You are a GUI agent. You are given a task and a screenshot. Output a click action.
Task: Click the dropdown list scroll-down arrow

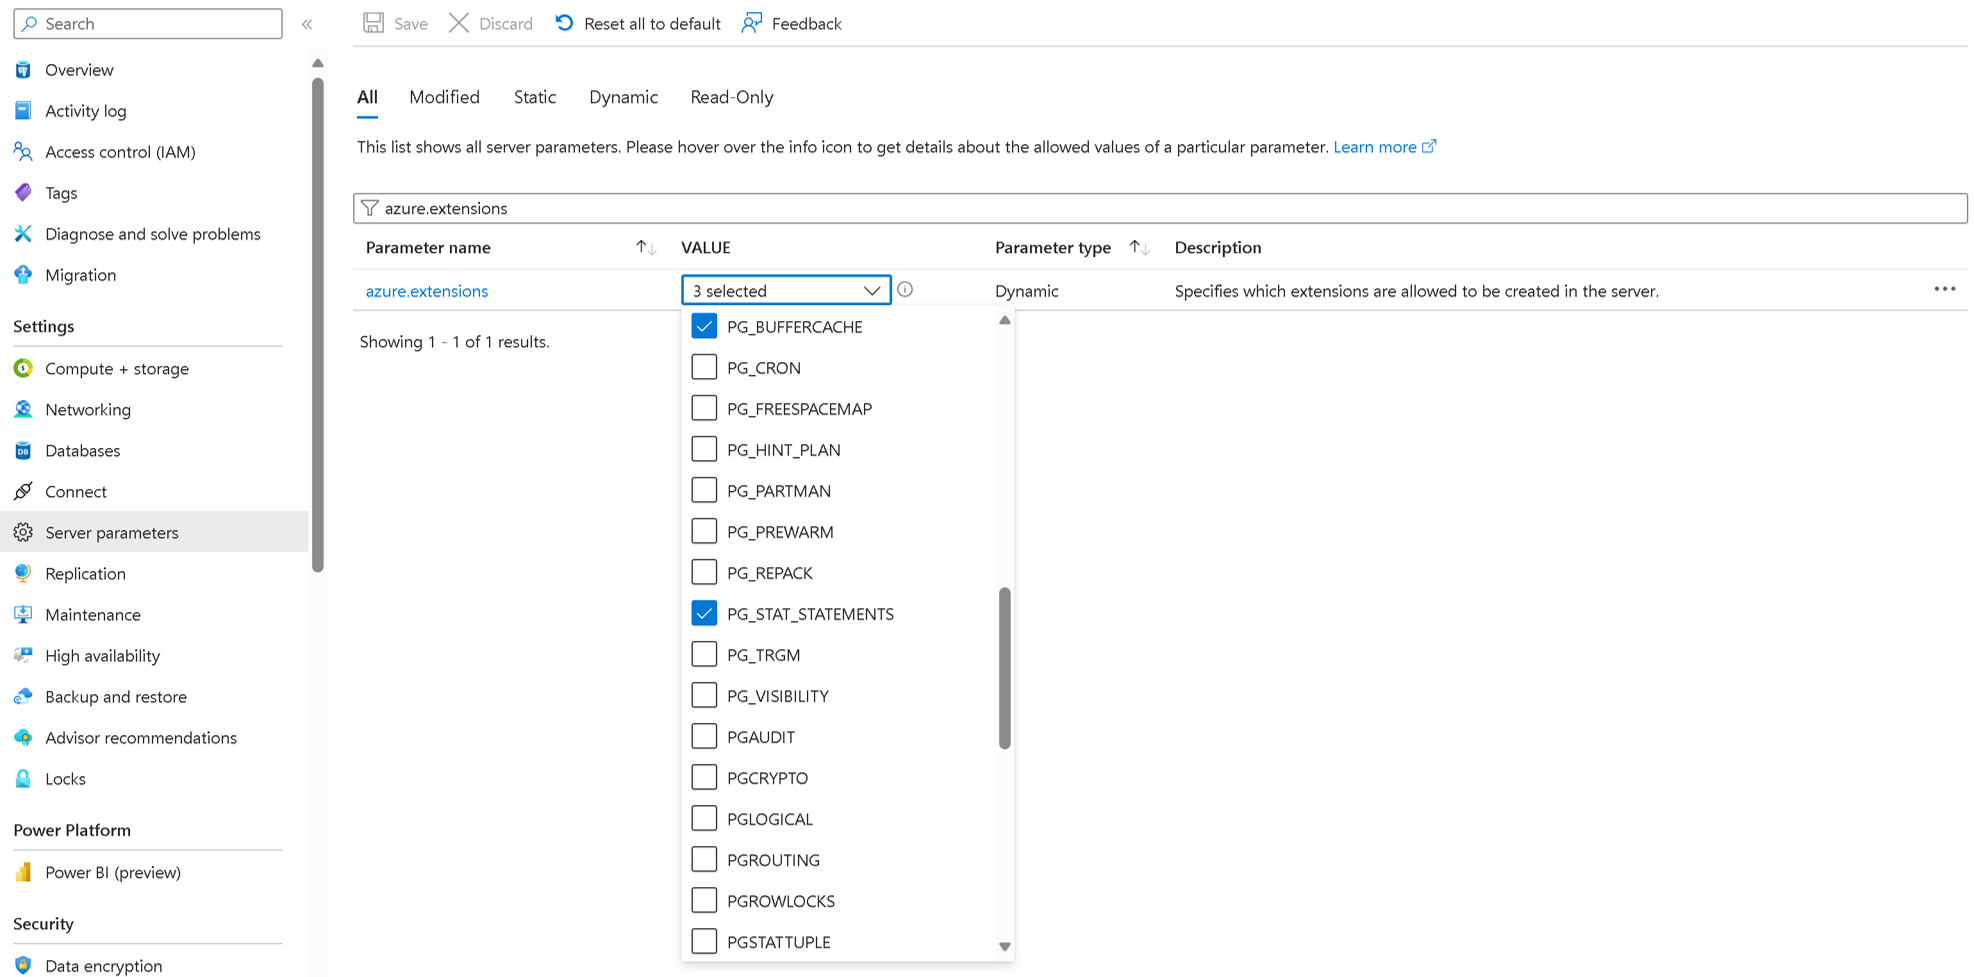click(x=1005, y=946)
